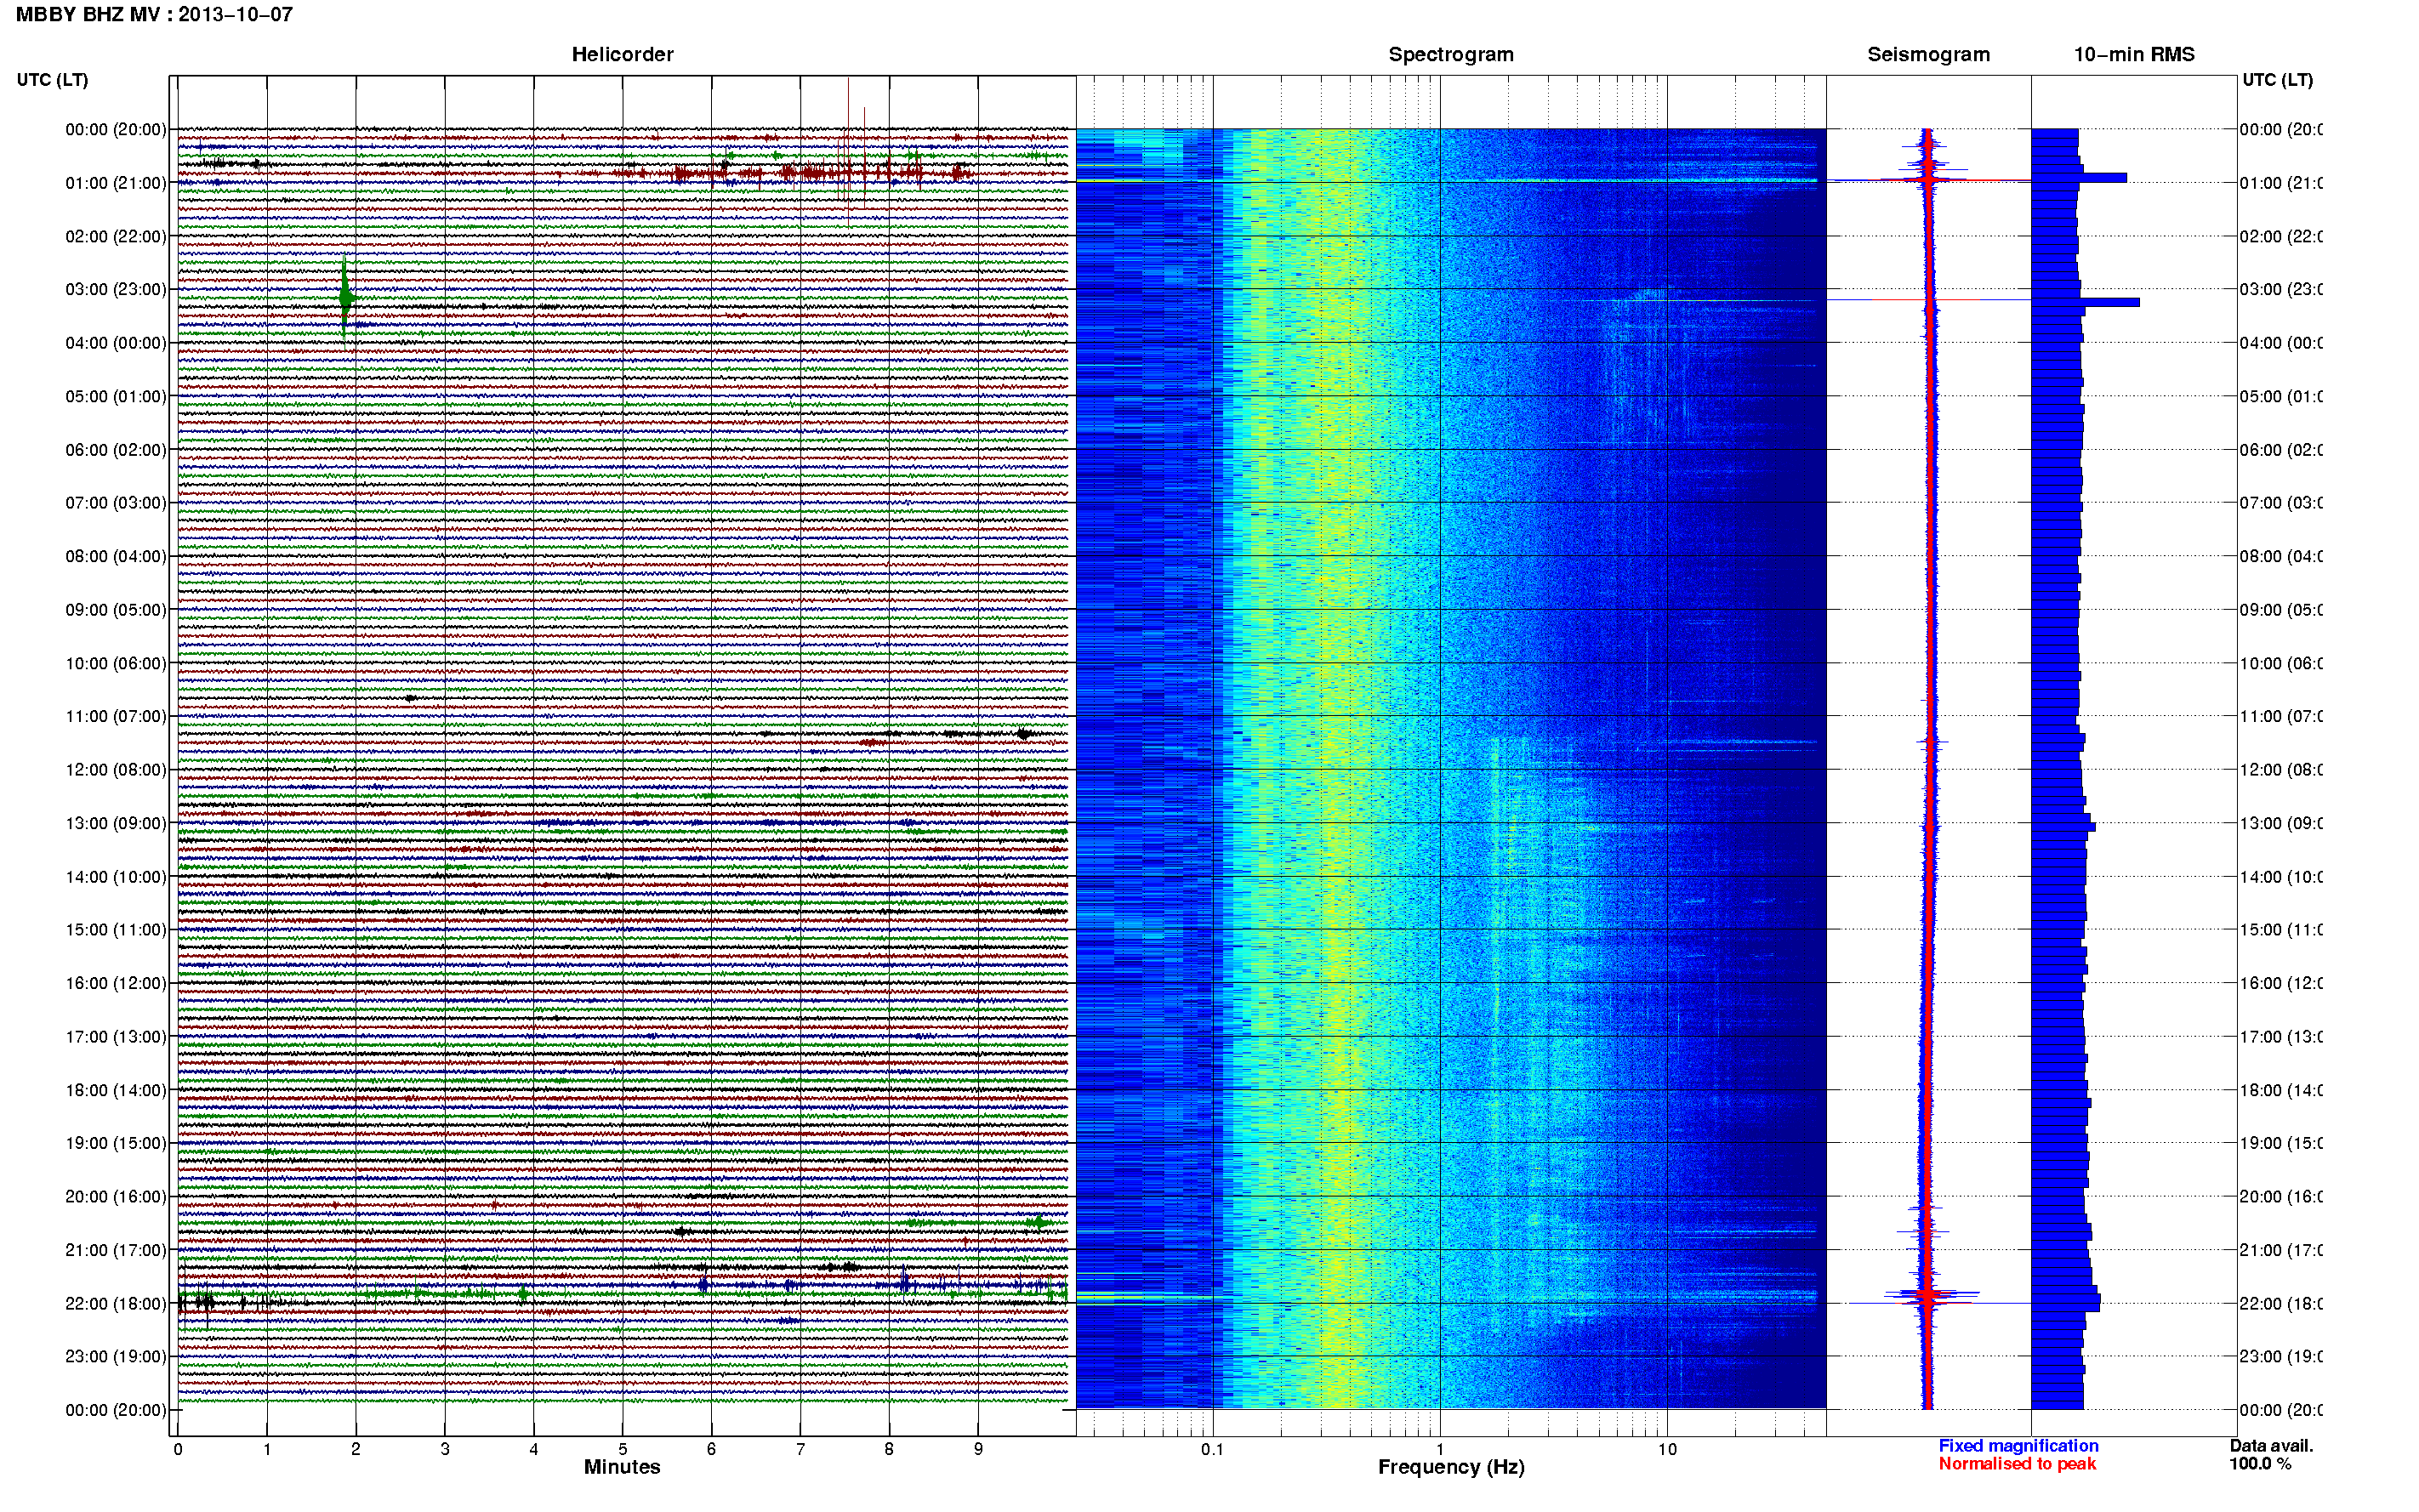Screen dimensions: 2419x1512
Task: Click the 'Fixed magnification' legend text
Action: pos(2018,1446)
